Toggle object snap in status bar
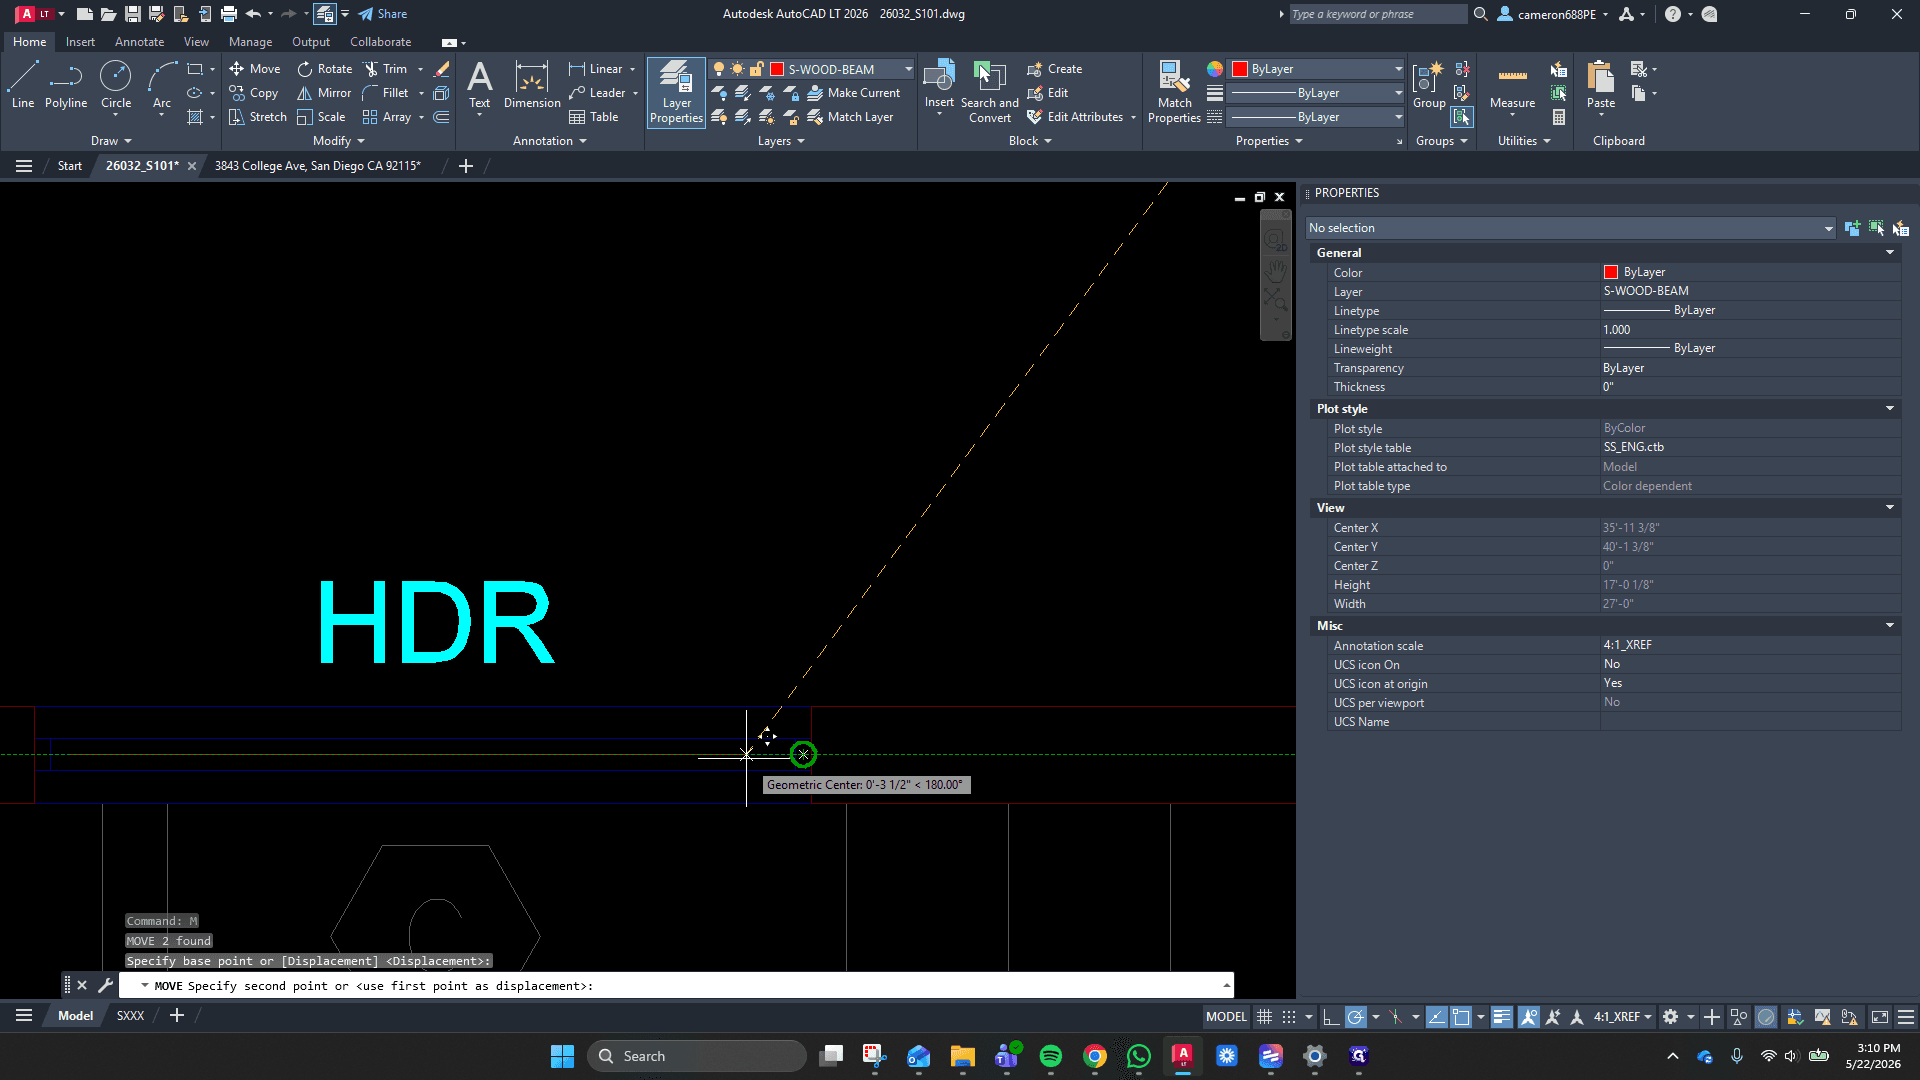 tap(1461, 1017)
